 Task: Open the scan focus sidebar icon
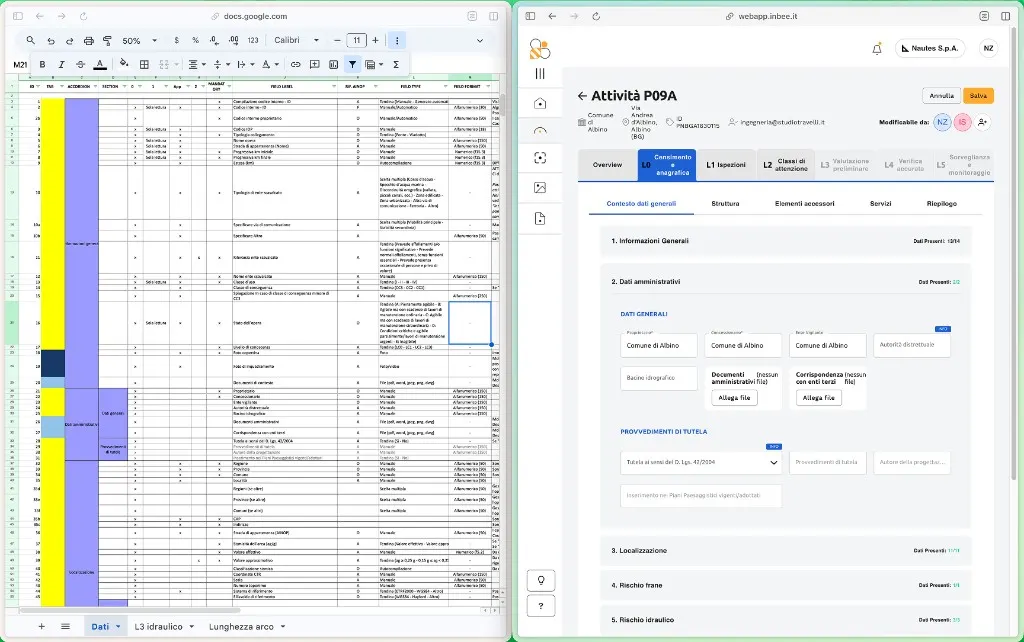(539, 158)
